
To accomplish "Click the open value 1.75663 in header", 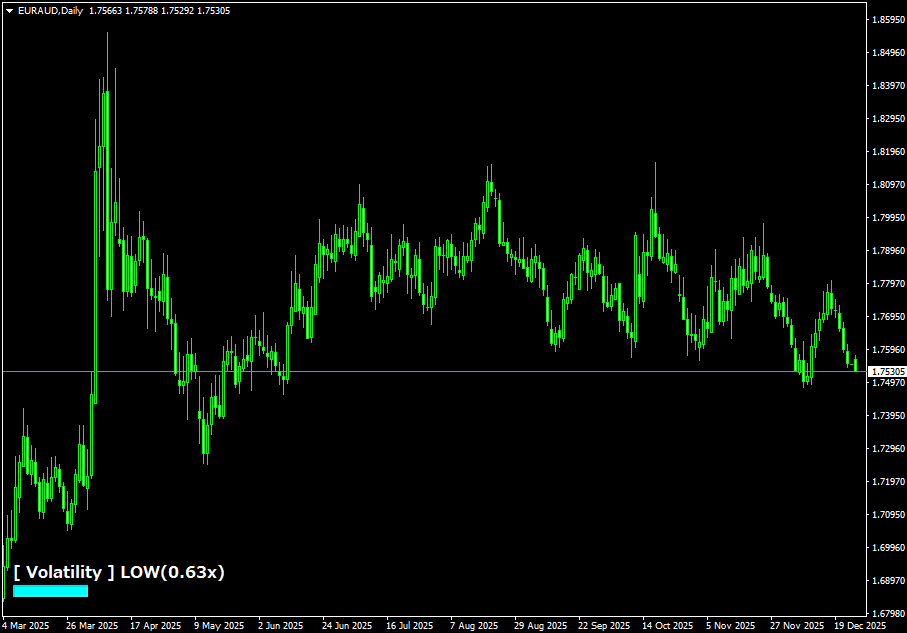I will (105, 9).
